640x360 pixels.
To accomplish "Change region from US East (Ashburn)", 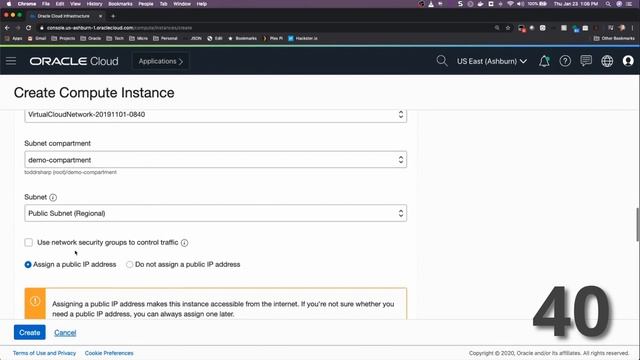I will coord(492,61).
